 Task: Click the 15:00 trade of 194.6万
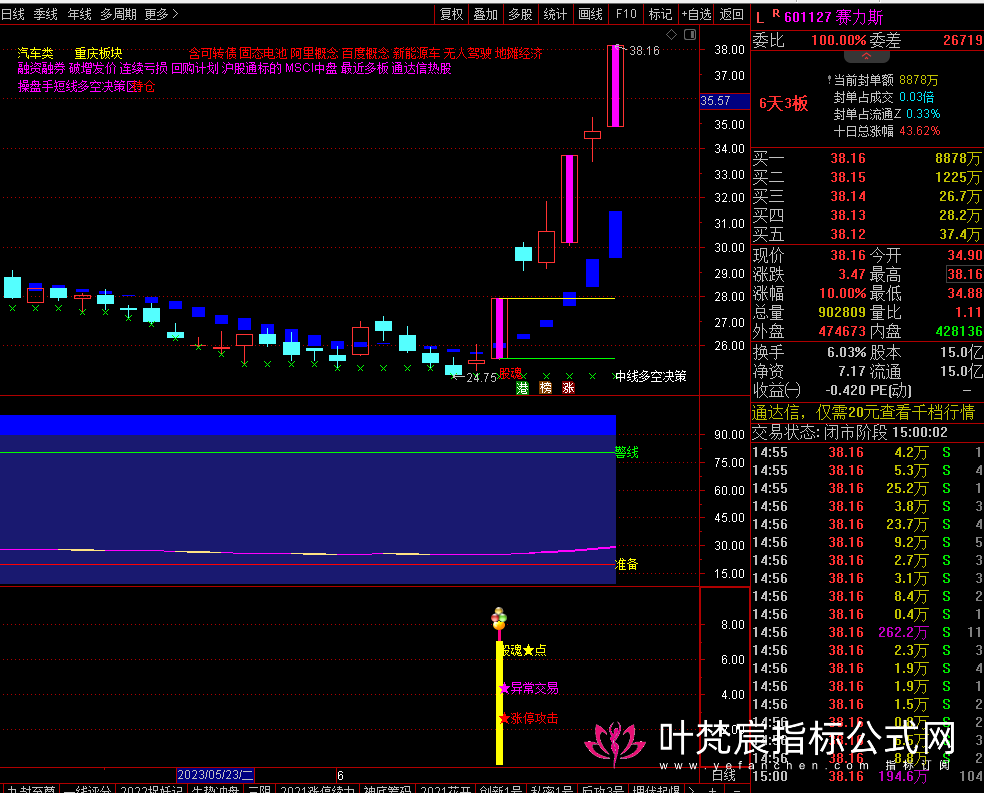[x=867, y=777]
